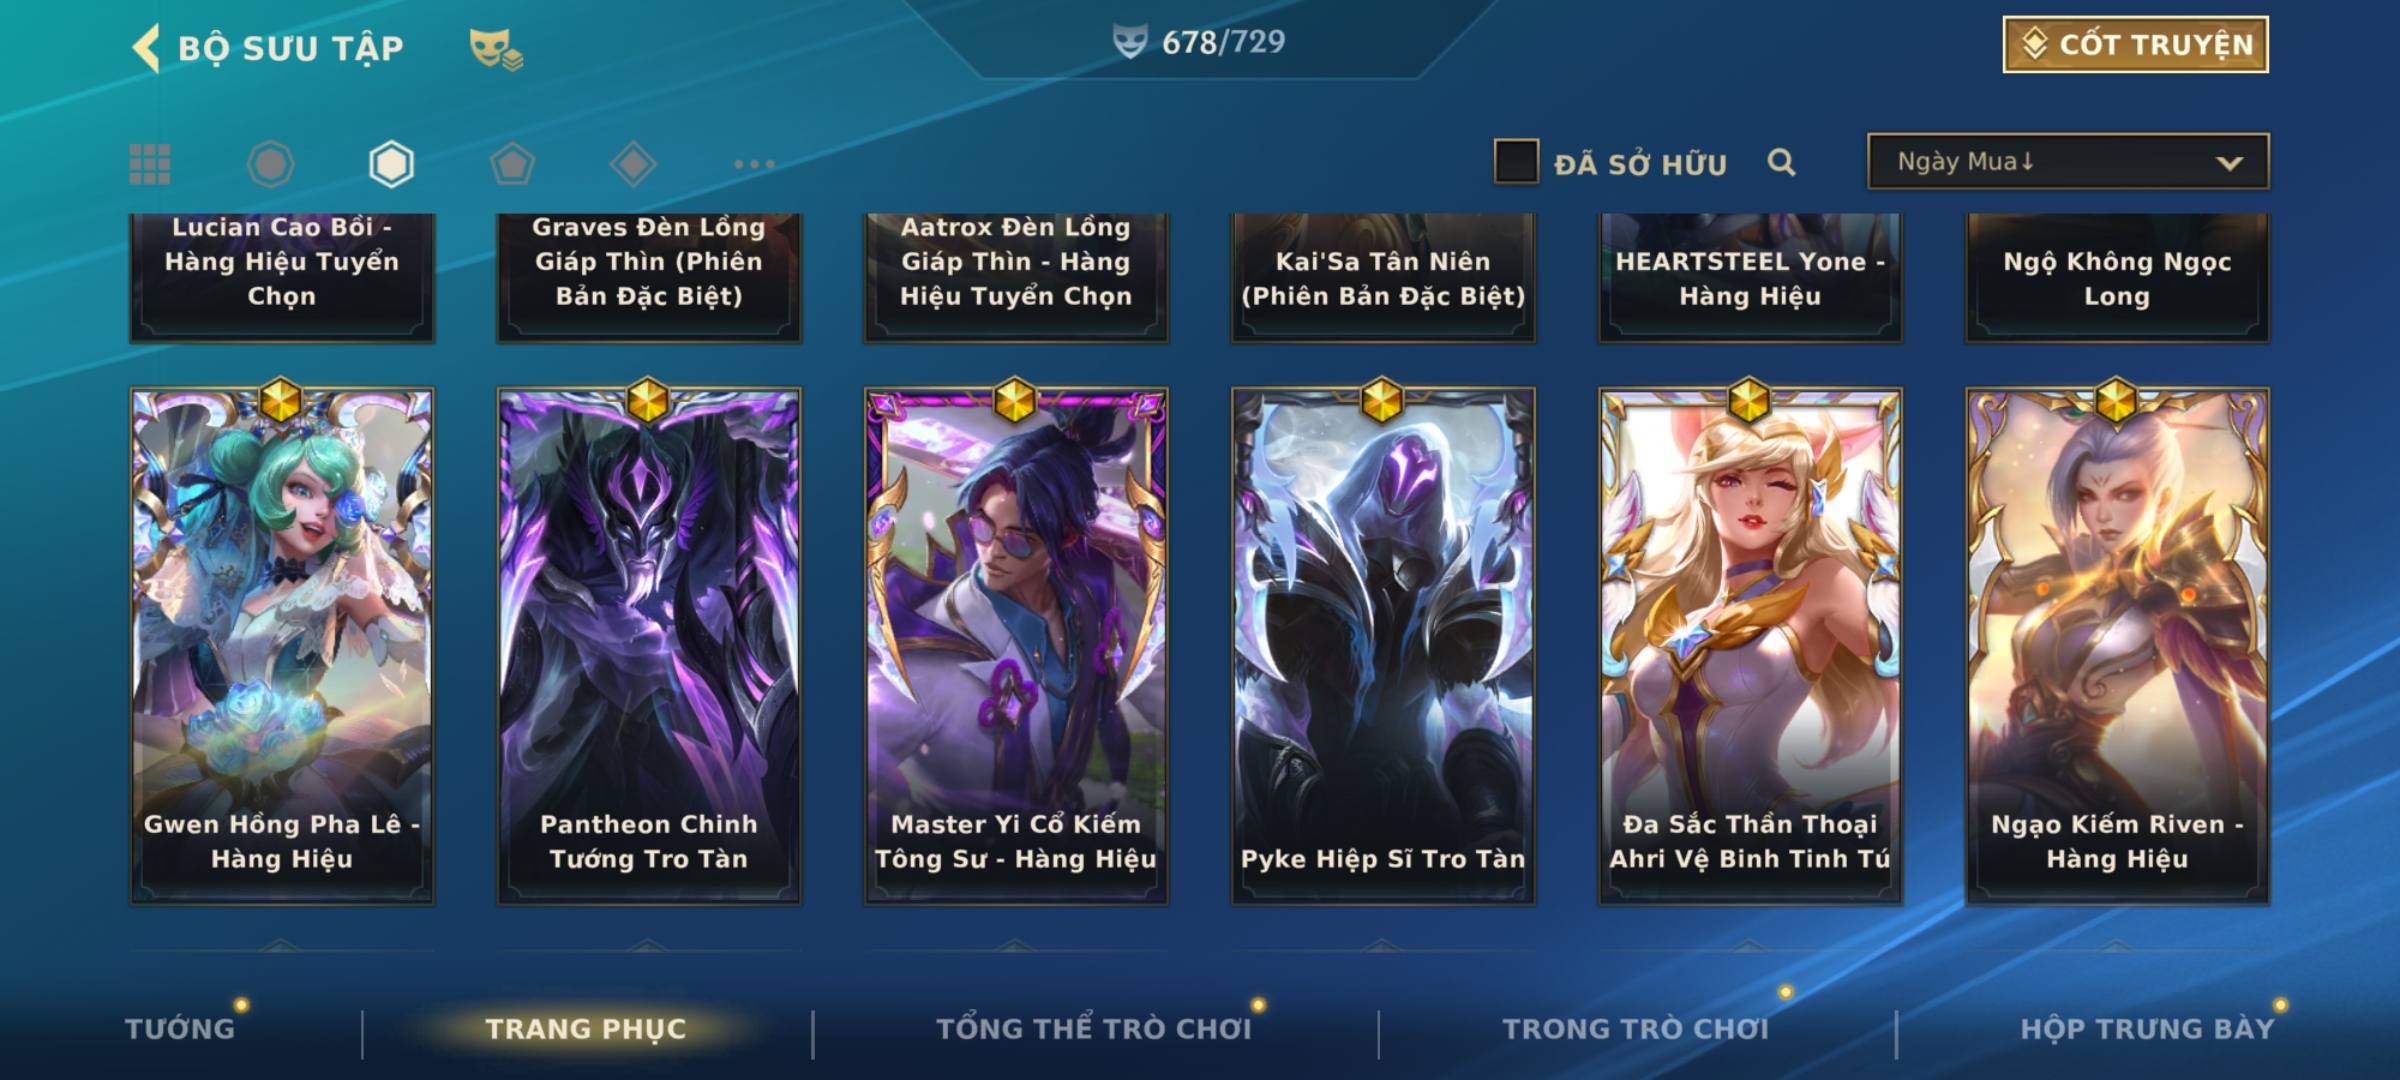Screen dimensions: 2400x1080
Task: Select the pentagon rarity filter icon
Action: pos(512,164)
